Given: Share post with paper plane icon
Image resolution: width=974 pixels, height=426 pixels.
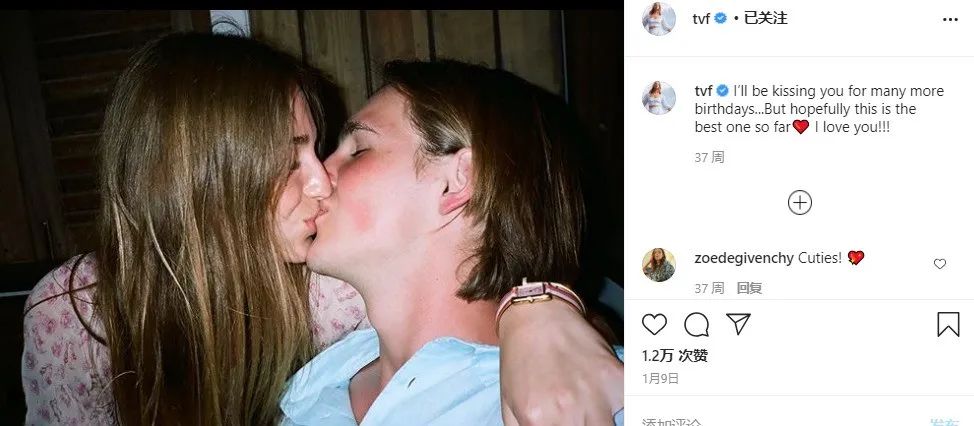Looking at the screenshot, I should pyautogui.click(x=739, y=324).
